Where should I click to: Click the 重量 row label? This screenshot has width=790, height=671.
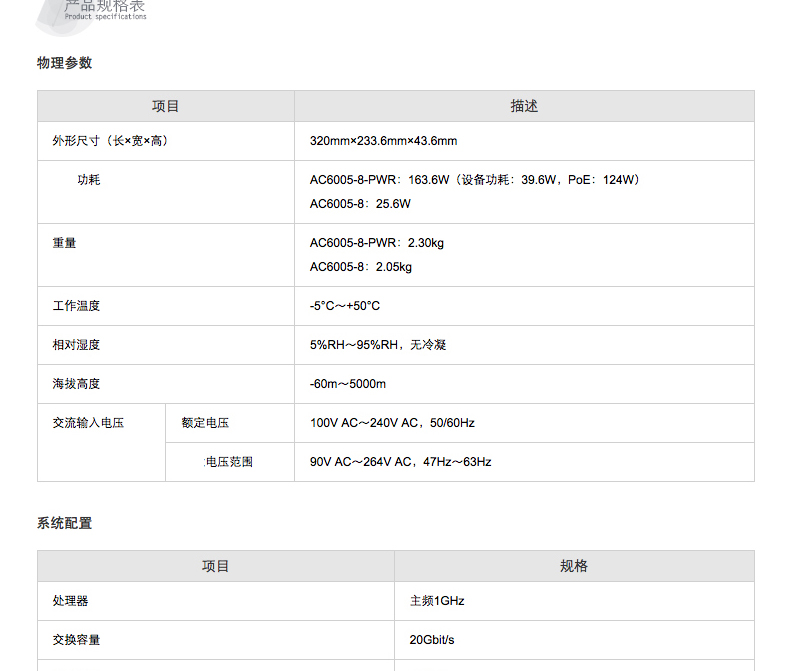[x=64, y=243]
